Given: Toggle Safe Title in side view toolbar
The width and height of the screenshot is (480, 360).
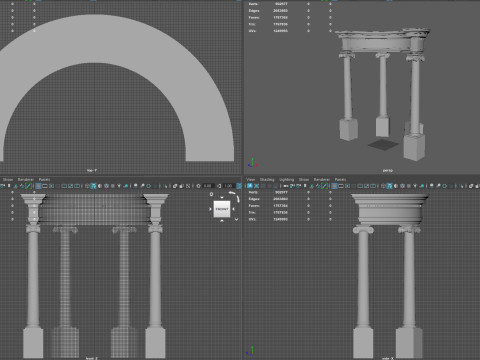Looking at the screenshot, I should tap(372, 186).
